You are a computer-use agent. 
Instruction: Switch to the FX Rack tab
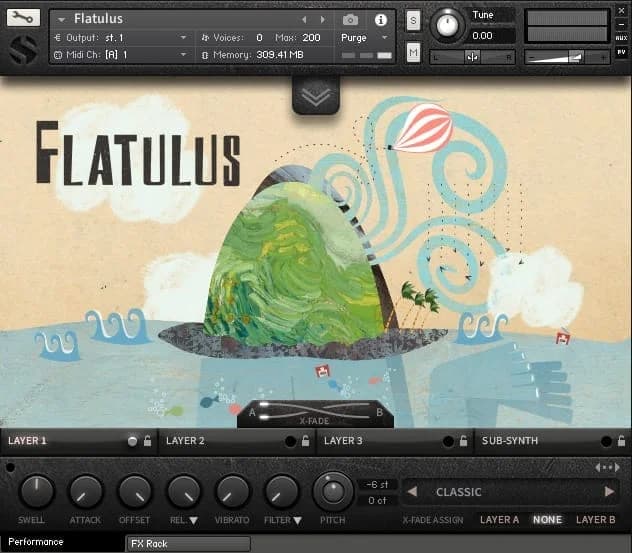coord(188,544)
